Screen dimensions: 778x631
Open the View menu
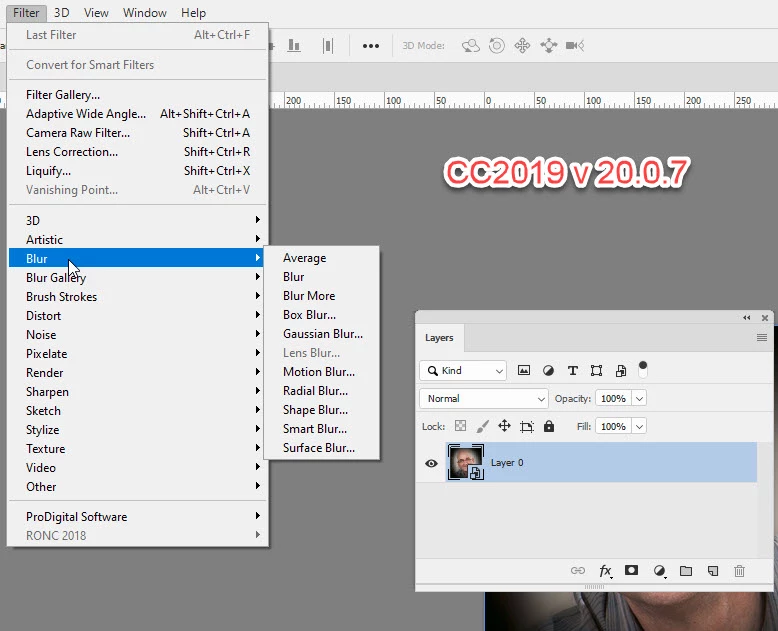pyautogui.click(x=96, y=12)
